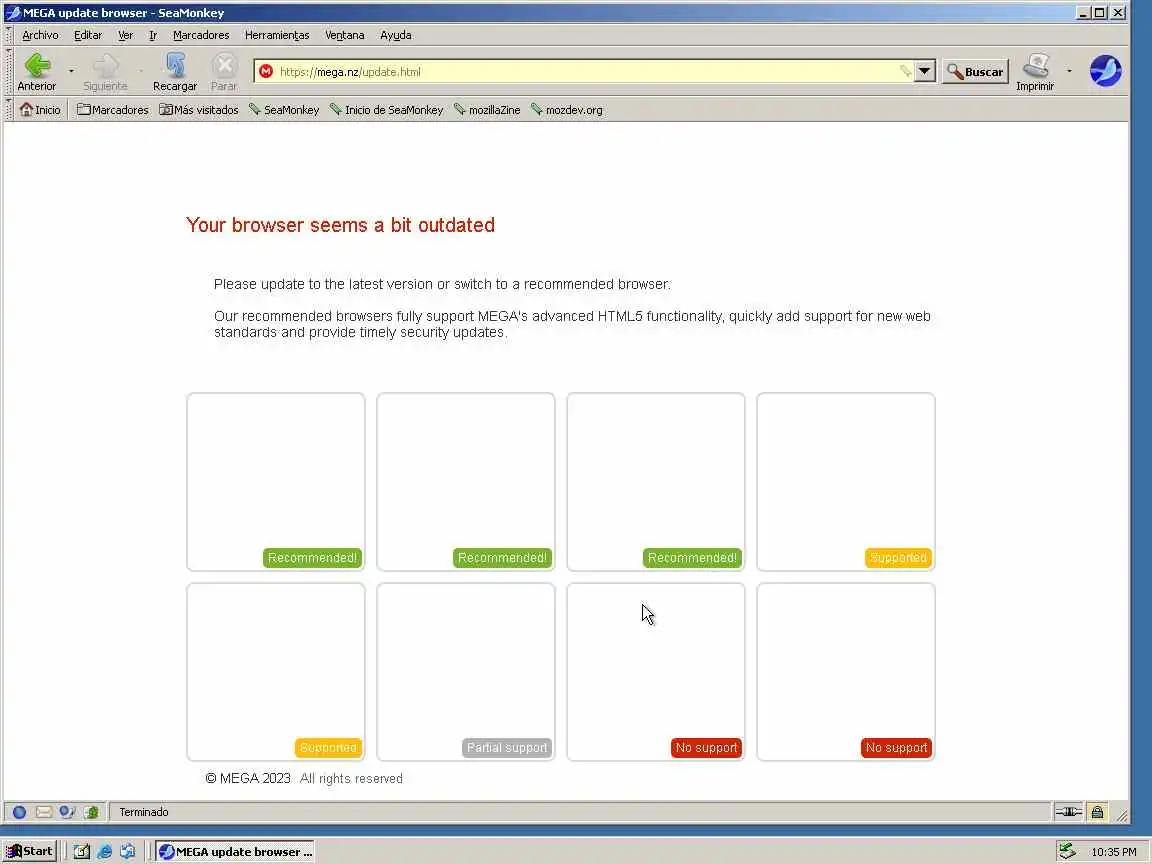The width and height of the screenshot is (1152, 864).
Task: Open the Herramientas menu
Action: 277,35
